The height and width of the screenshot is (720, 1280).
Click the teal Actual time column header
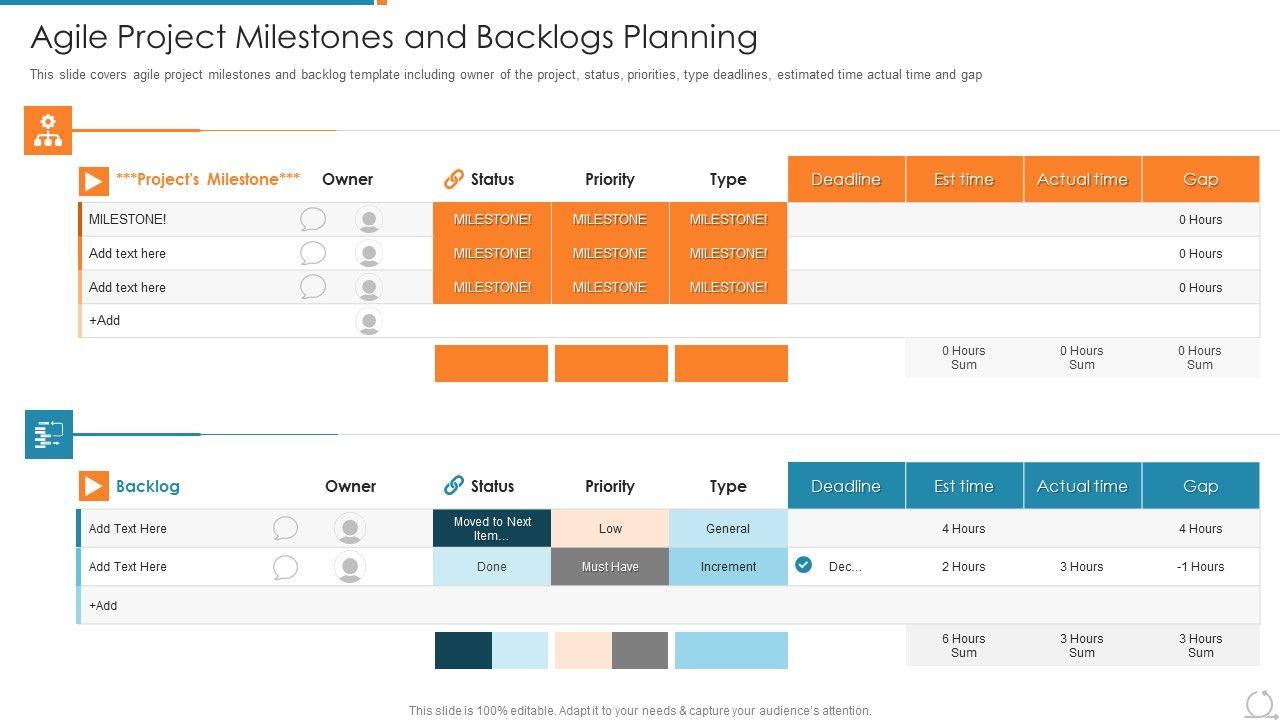click(1082, 487)
